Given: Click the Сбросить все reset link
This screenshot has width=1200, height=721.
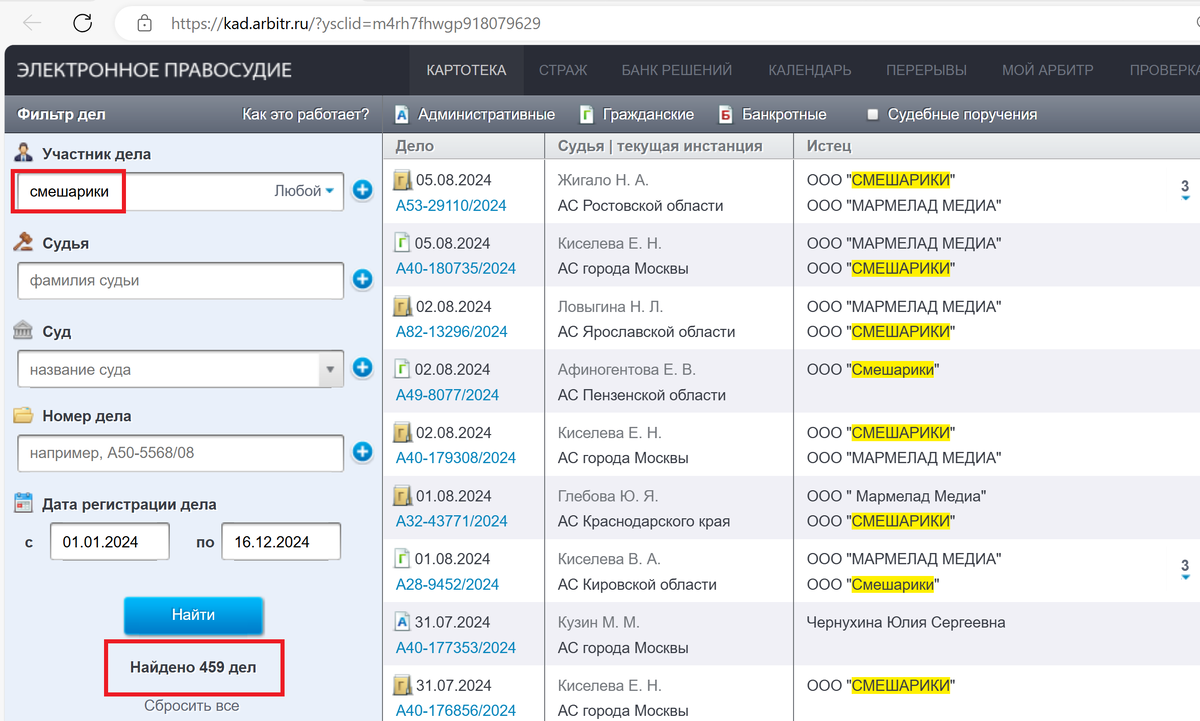Looking at the screenshot, I should 192,705.
